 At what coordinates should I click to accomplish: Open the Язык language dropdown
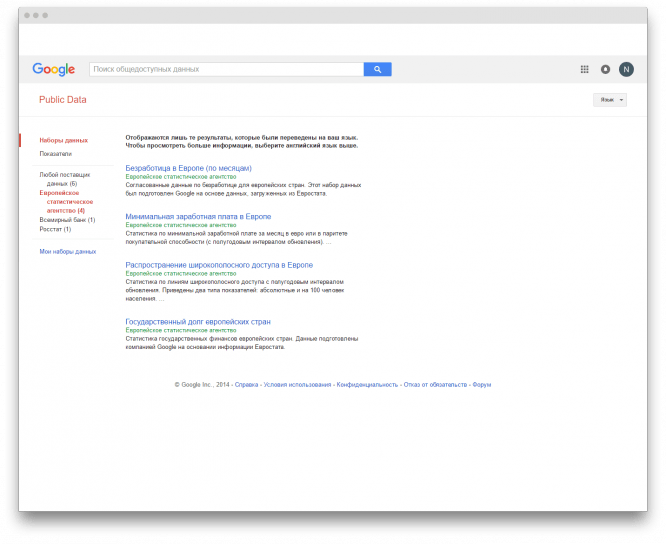coord(610,100)
